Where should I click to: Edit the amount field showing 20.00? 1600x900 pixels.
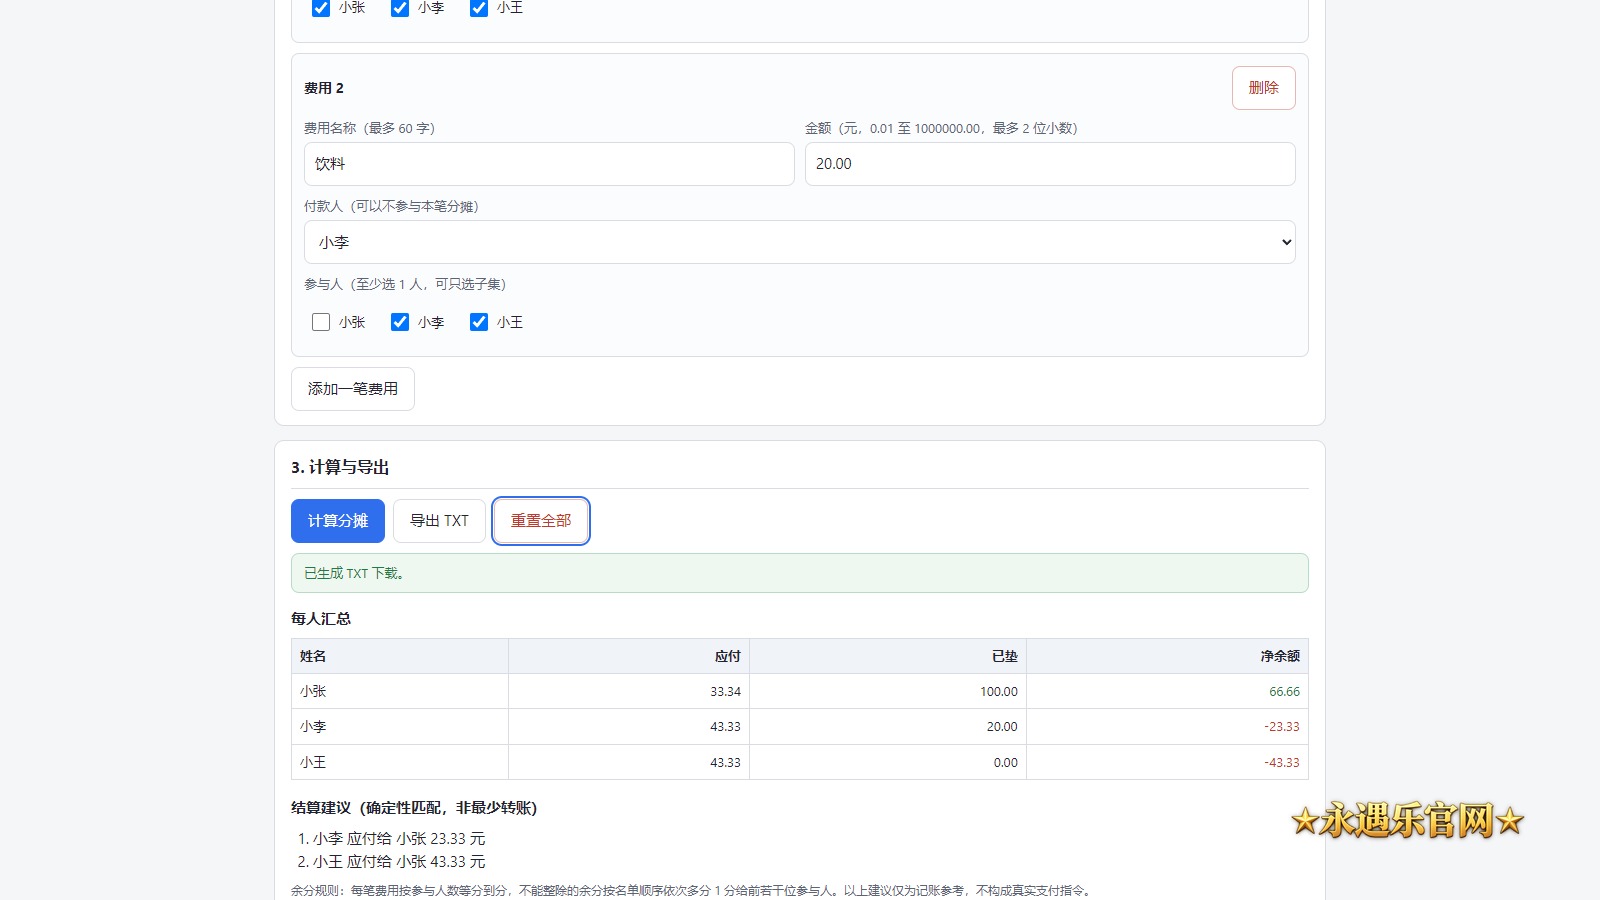[x=1050, y=164]
